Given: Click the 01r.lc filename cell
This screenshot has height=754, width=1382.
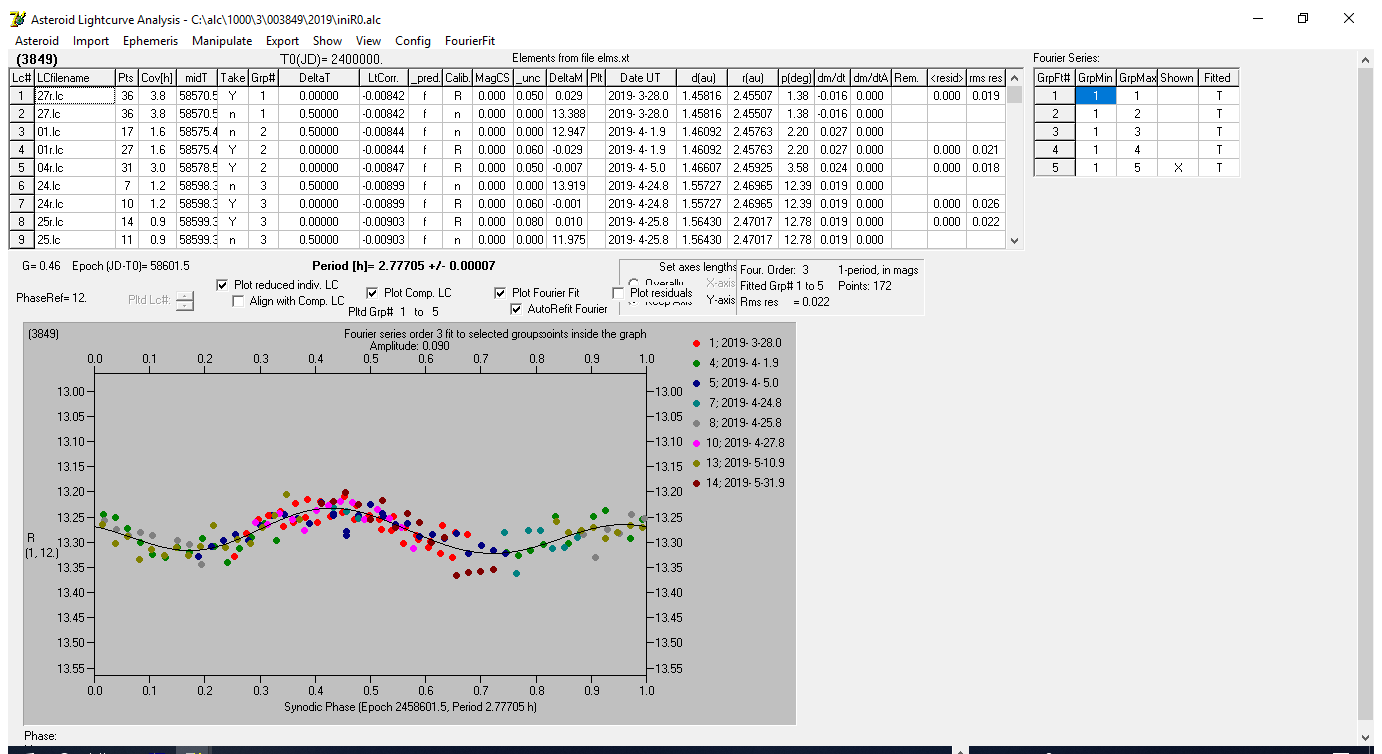Looking at the screenshot, I should point(74,149).
